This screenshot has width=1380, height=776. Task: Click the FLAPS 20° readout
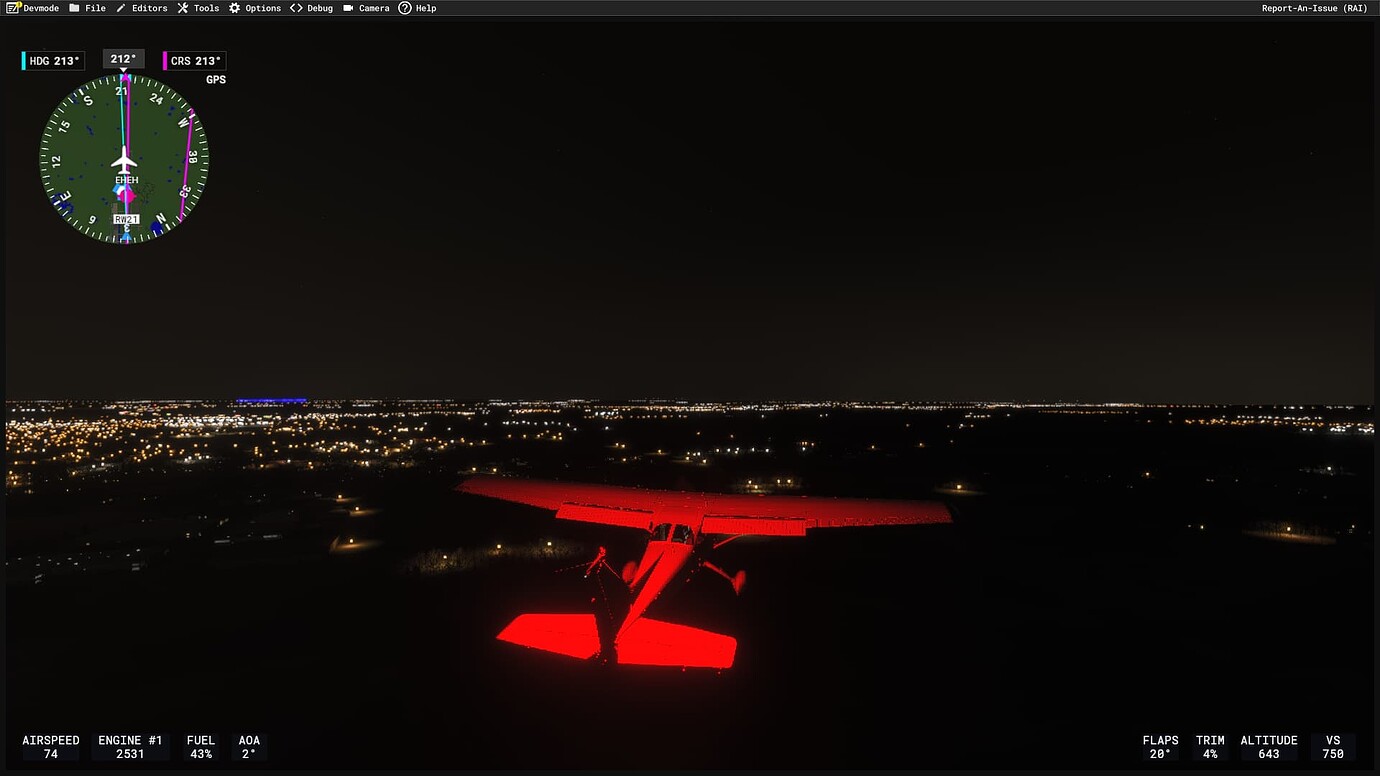tap(1160, 747)
